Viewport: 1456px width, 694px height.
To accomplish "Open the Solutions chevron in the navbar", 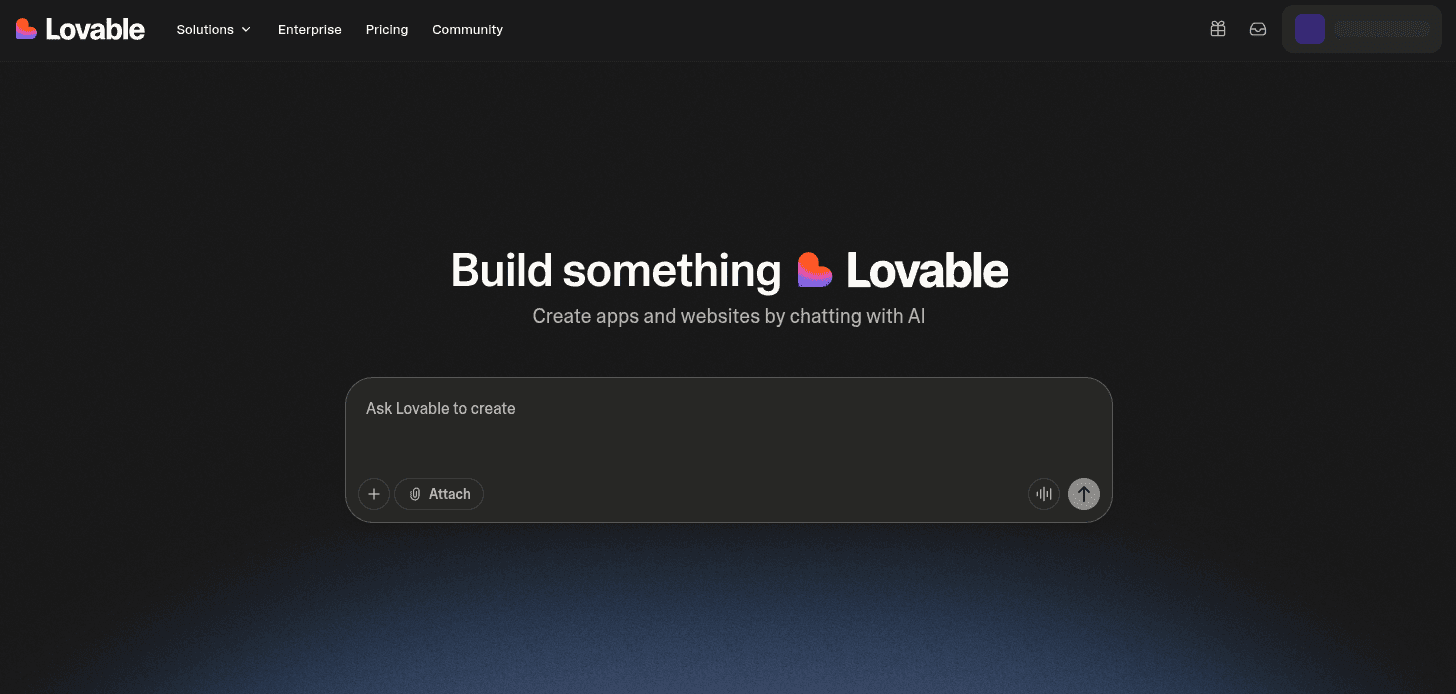I will click(244, 30).
